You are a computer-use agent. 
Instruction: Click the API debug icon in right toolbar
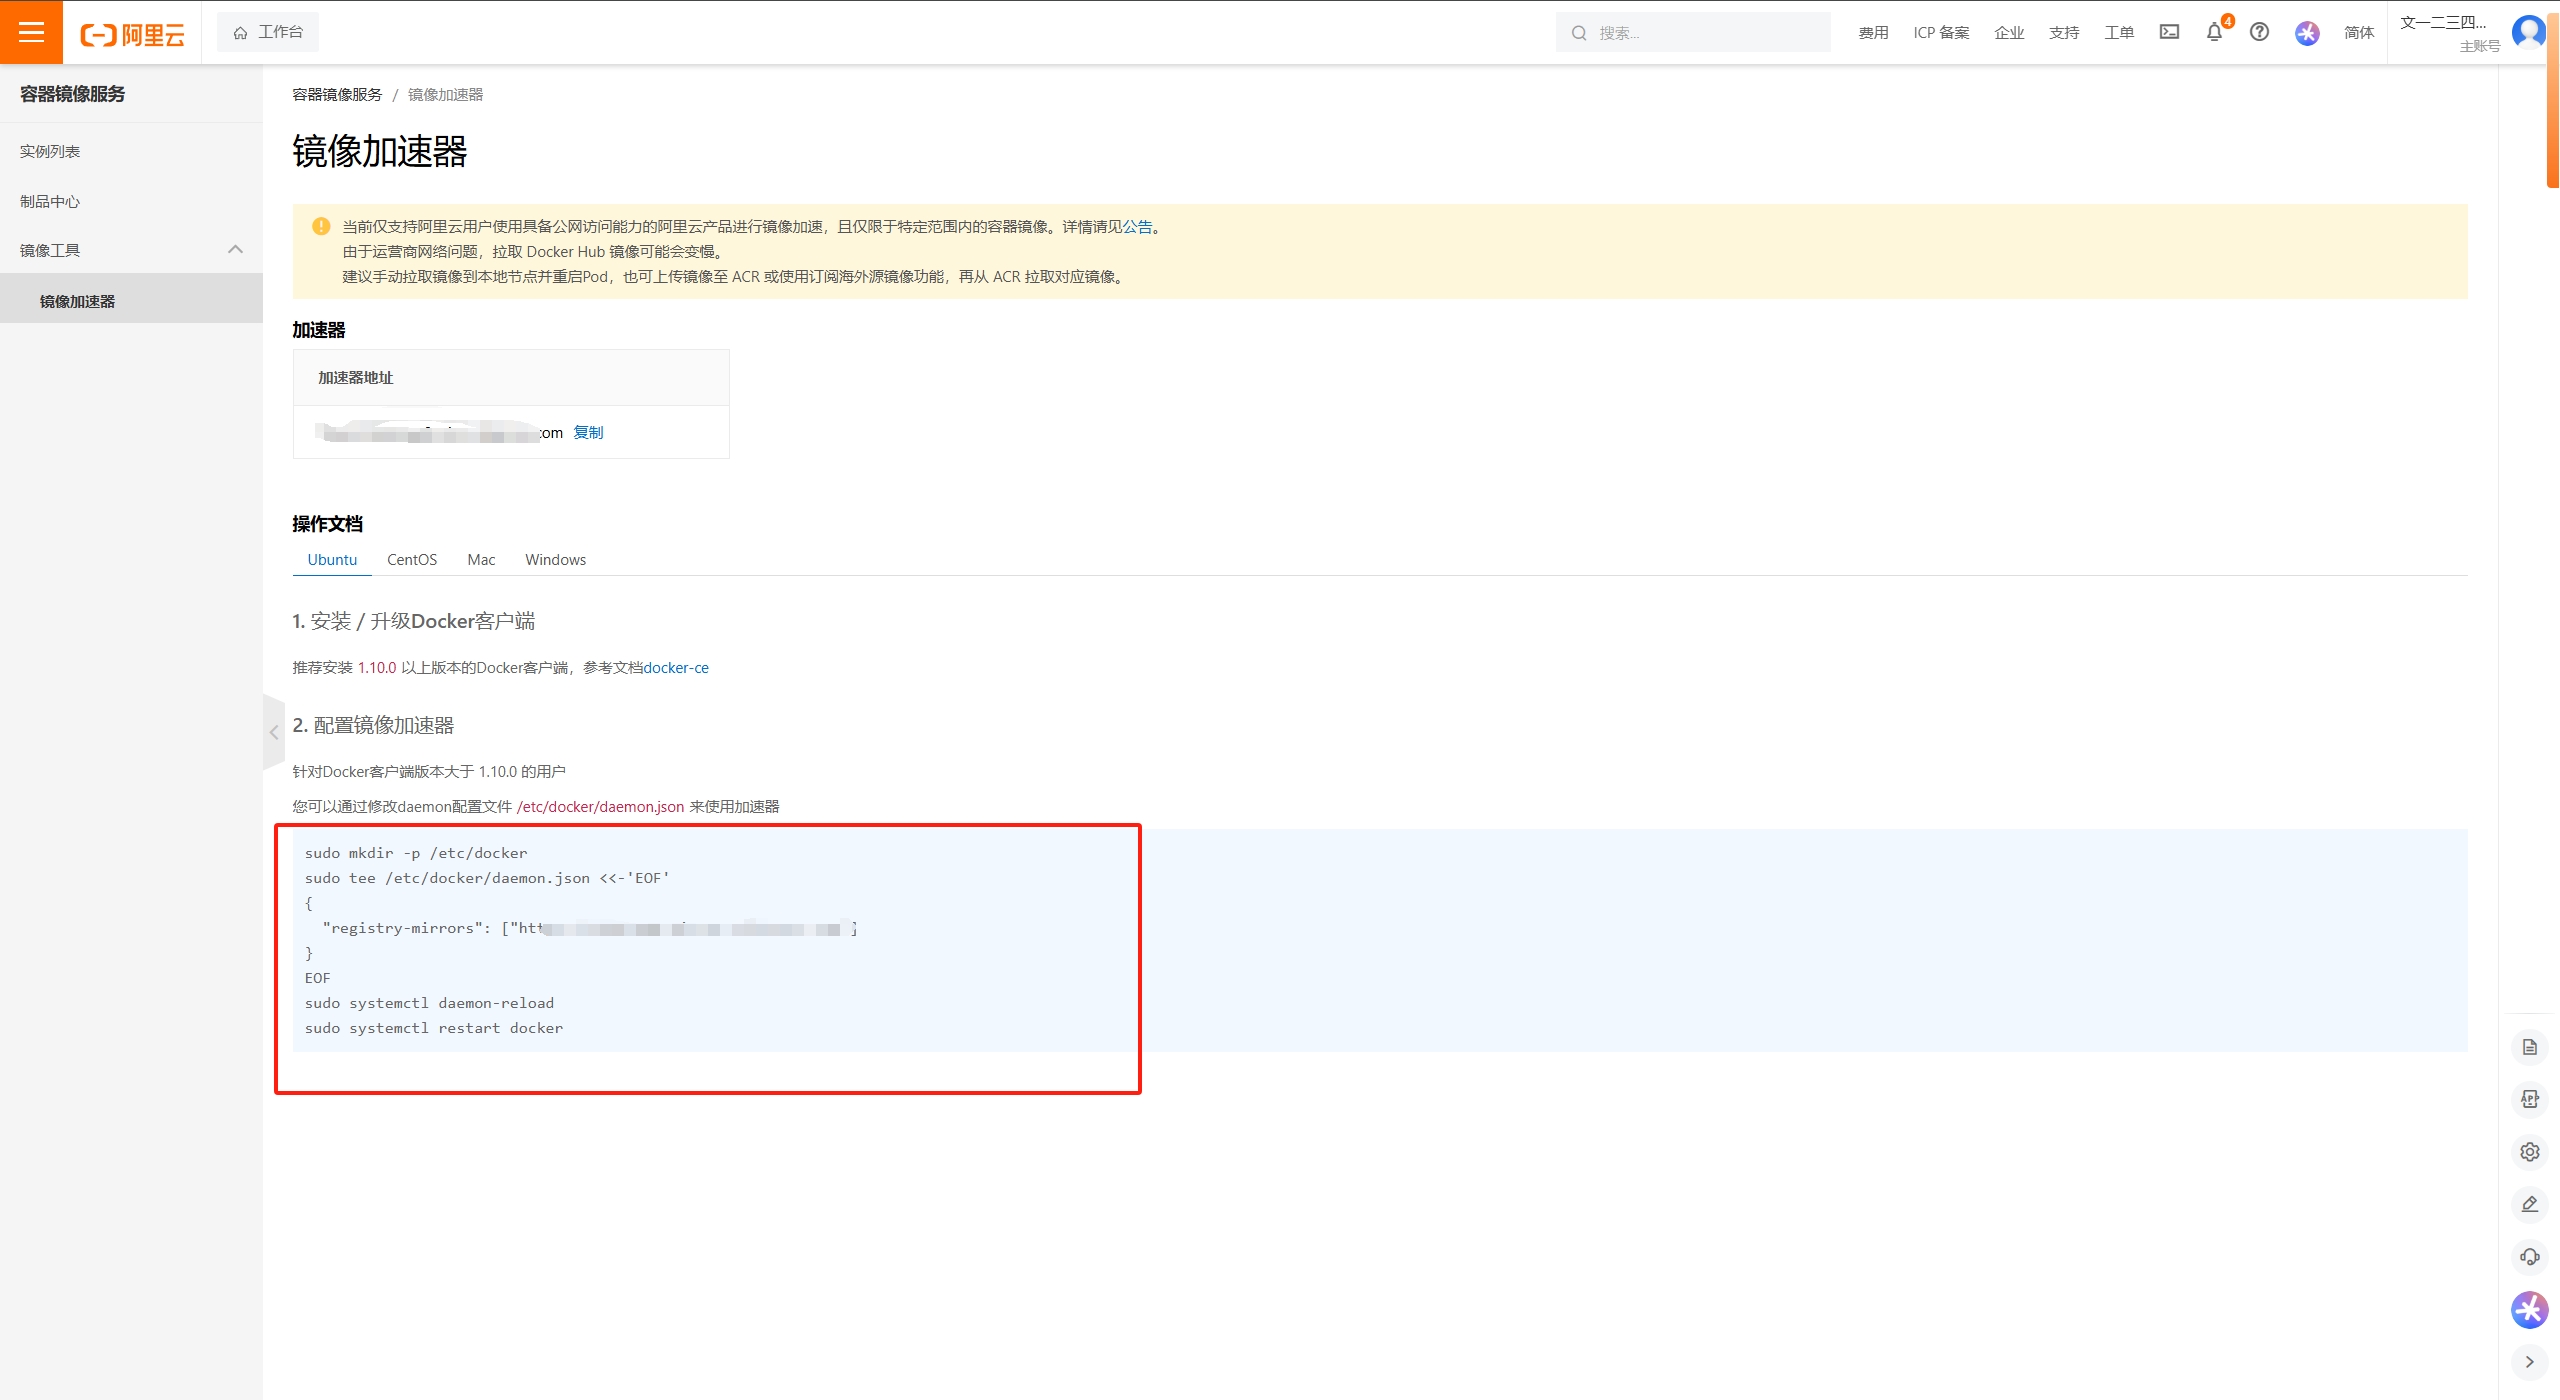[x=2530, y=1099]
